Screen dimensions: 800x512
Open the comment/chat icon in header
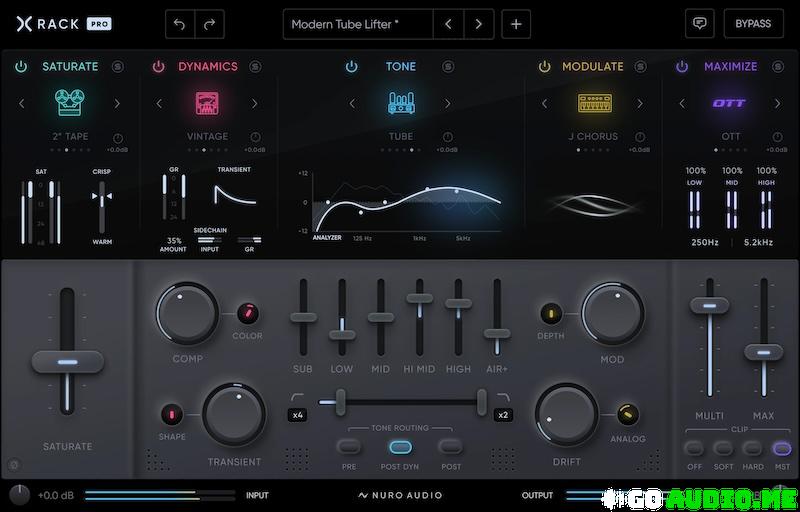(700, 23)
